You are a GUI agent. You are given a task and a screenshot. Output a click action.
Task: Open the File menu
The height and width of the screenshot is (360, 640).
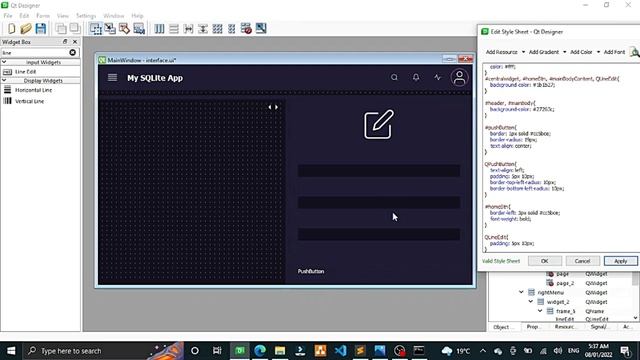click(x=8, y=16)
